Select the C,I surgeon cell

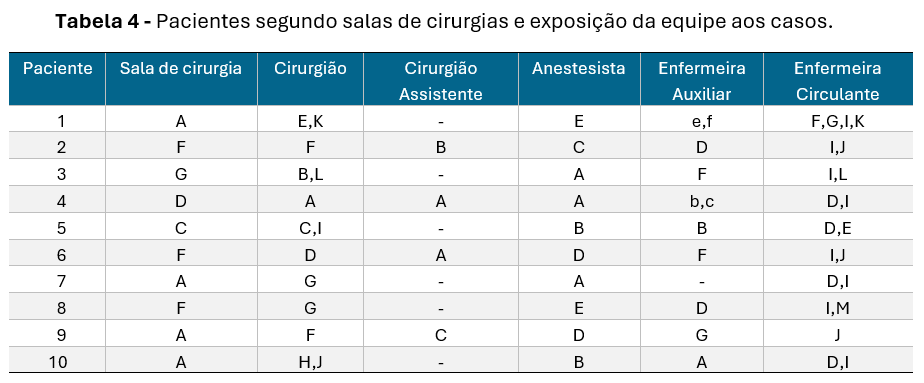pyautogui.click(x=311, y=227)
